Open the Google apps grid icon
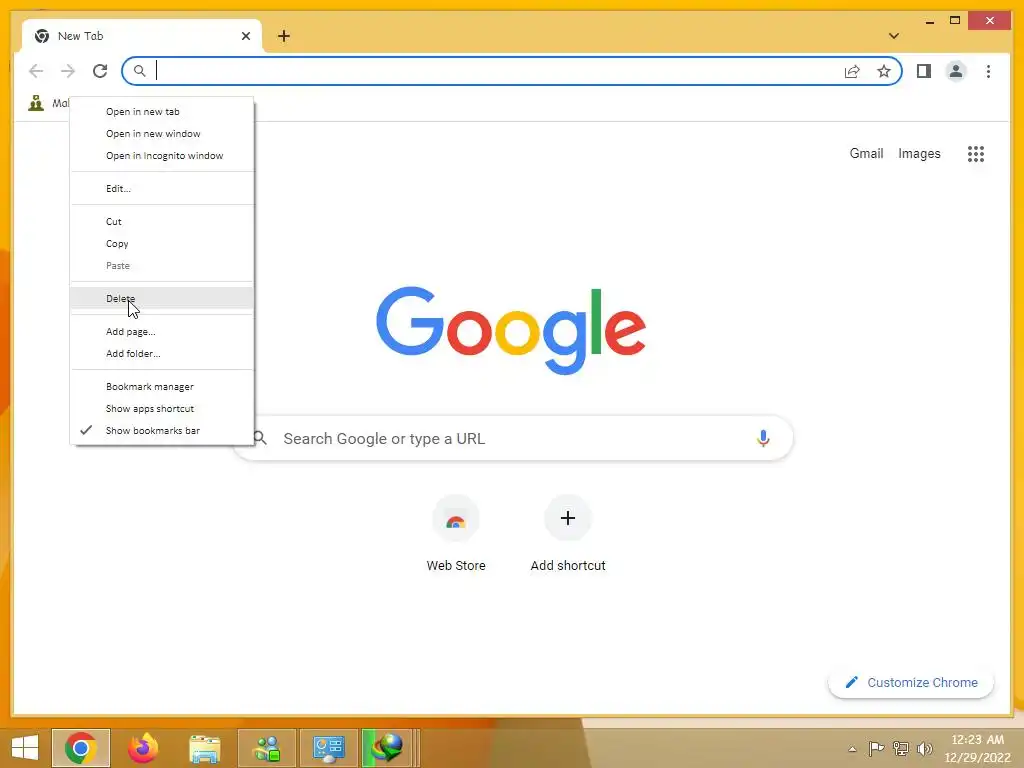This screenshot has width=1024, height=768. pyautogui.click(x=976, y=153)
